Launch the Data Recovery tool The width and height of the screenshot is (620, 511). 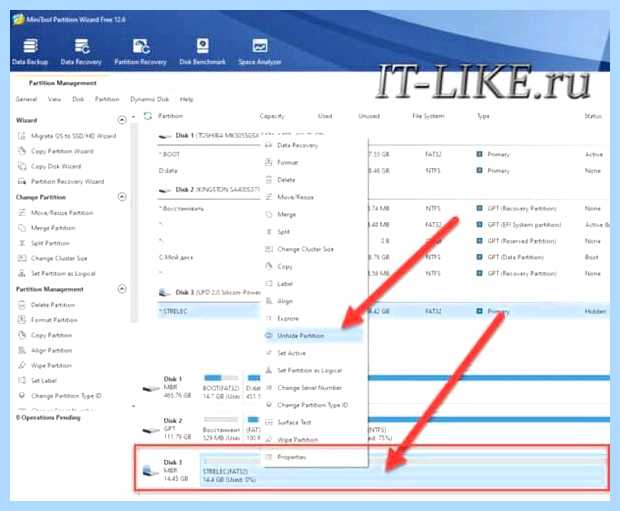click(x=81, y=51)
